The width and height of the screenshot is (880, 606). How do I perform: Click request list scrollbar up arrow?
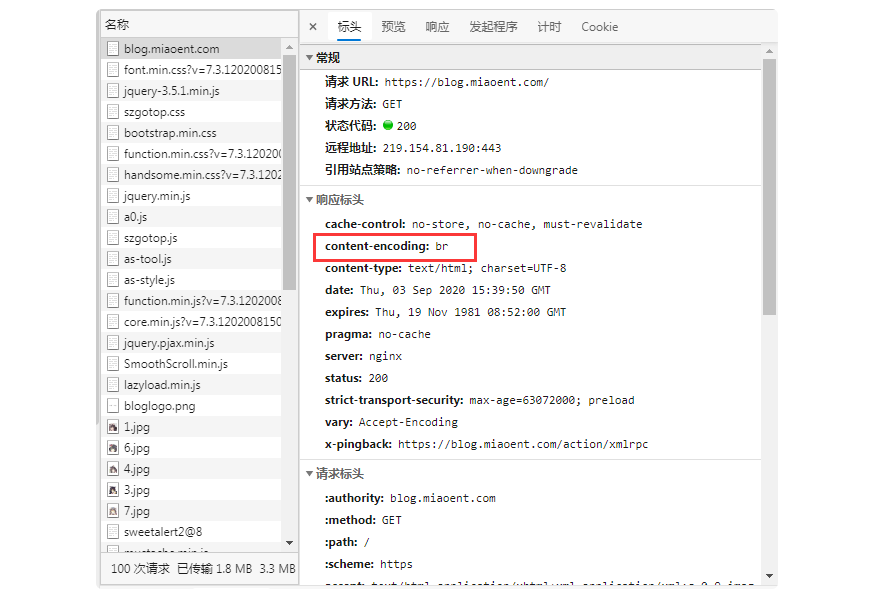click(289, 47)
